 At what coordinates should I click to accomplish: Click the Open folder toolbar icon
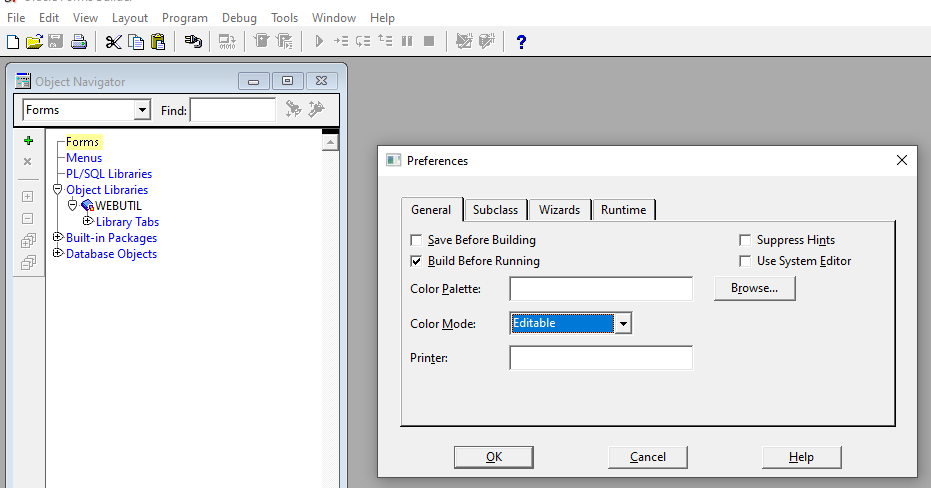click(x=34, y=42)
